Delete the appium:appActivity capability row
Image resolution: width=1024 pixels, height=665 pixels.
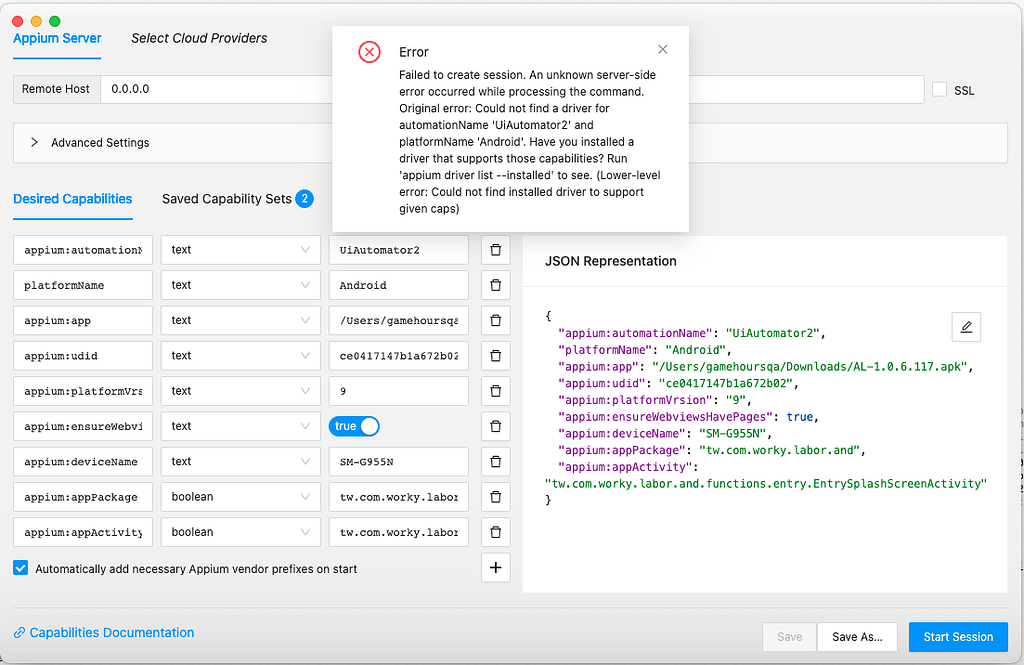495,531
